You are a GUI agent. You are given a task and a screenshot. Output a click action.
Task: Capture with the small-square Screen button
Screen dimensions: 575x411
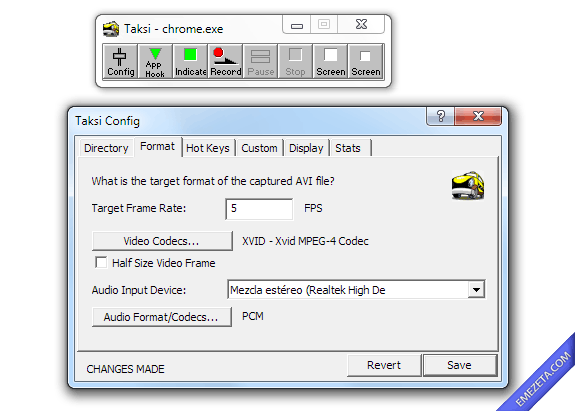click(366, 61)
